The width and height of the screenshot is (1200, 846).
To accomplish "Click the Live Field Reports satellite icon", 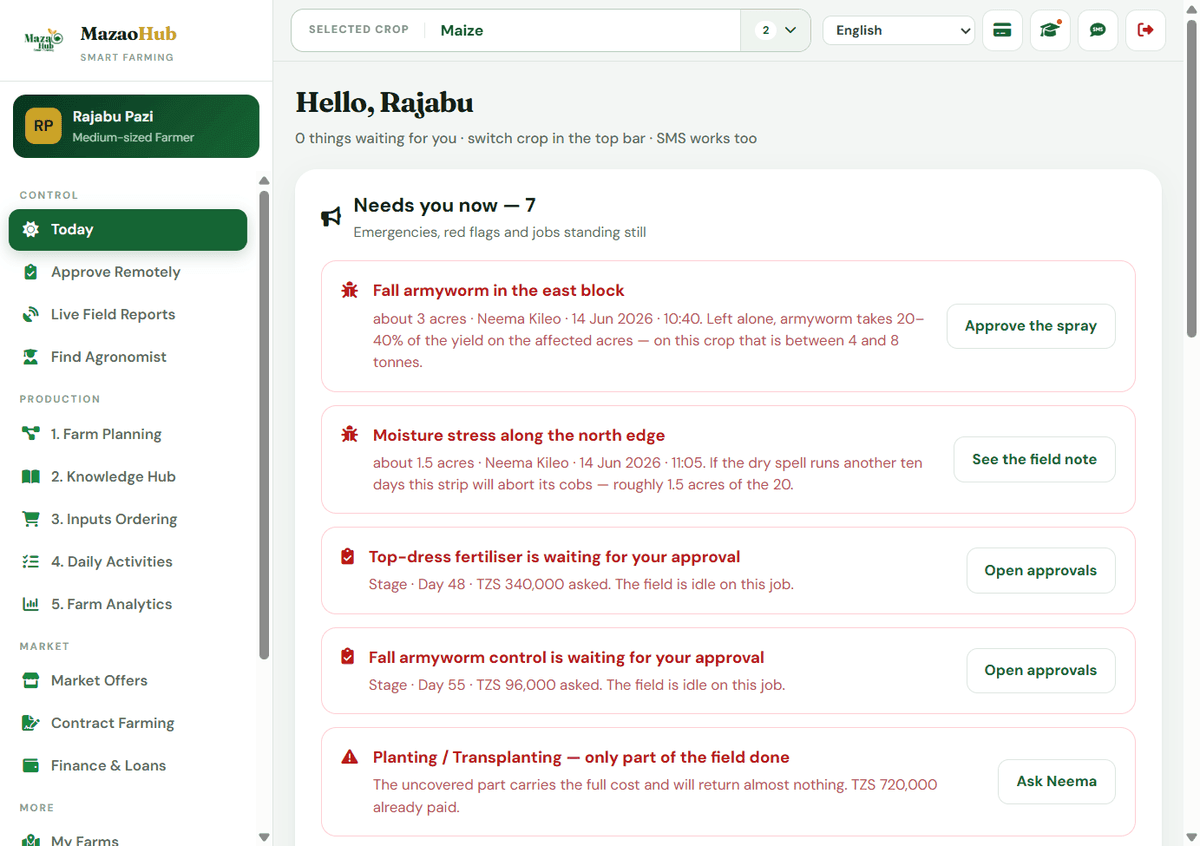I will [31, 314].
